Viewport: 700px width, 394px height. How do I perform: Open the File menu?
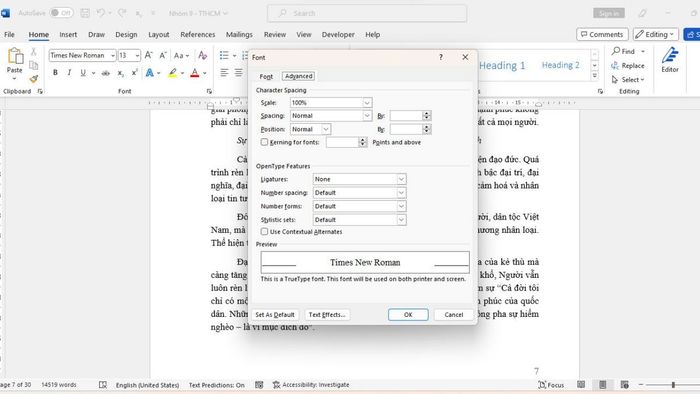coord(9,34)
